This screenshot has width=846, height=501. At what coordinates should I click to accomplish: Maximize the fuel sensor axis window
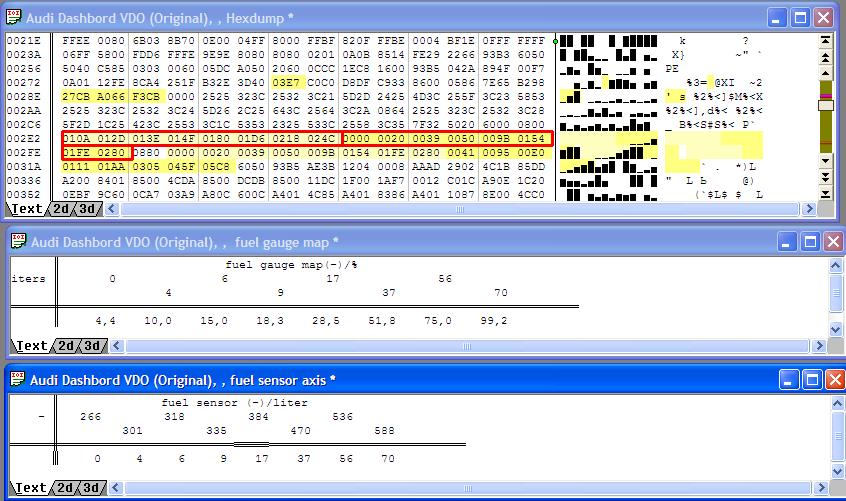coord(810,380)
